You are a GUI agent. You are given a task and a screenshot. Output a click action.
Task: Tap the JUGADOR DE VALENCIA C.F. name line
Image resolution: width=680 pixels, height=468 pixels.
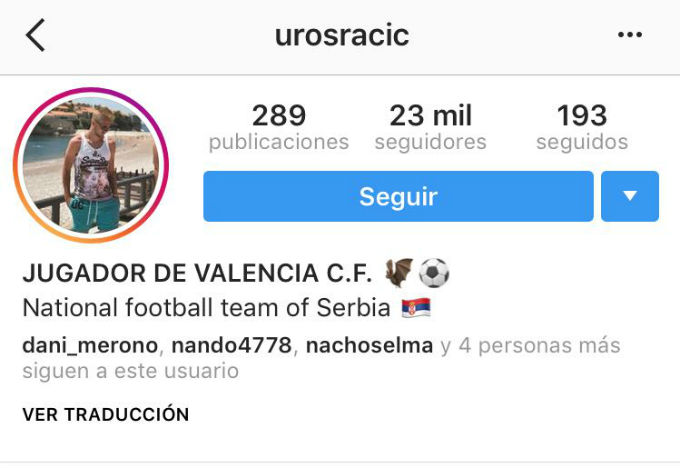point(197,273)
